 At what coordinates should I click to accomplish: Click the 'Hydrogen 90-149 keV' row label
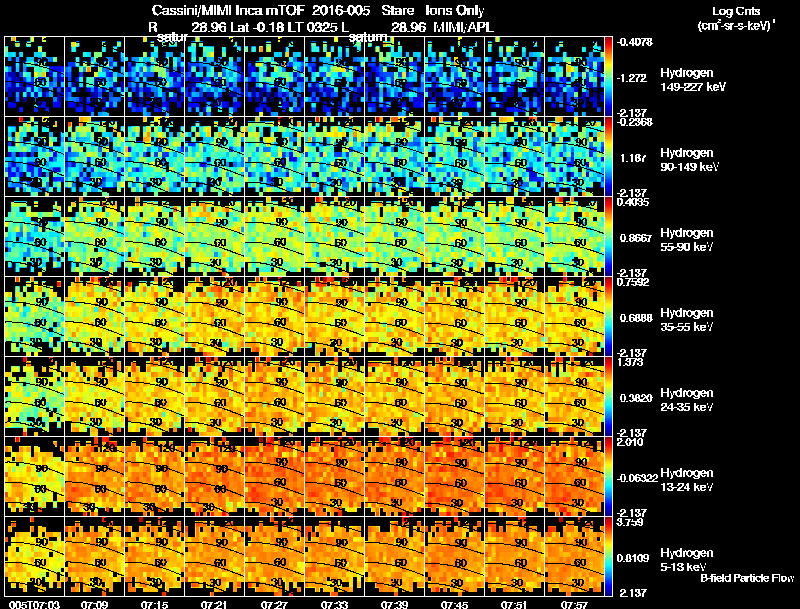pos(689,160)
